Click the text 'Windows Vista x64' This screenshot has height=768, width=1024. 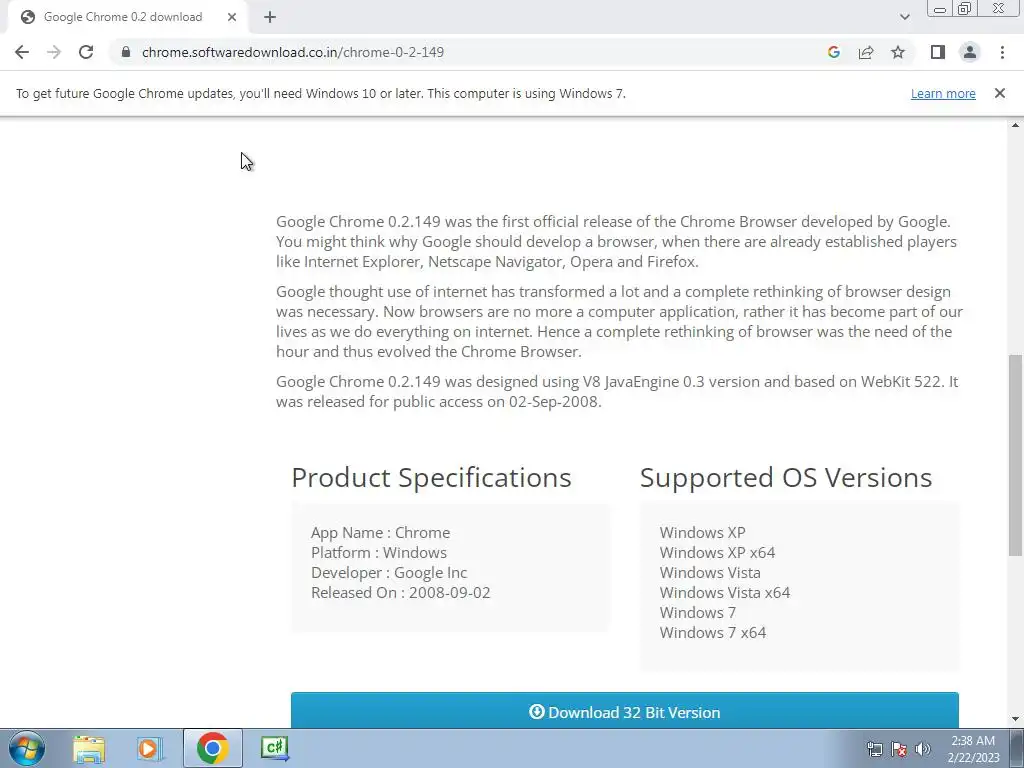tap(725, 592)
